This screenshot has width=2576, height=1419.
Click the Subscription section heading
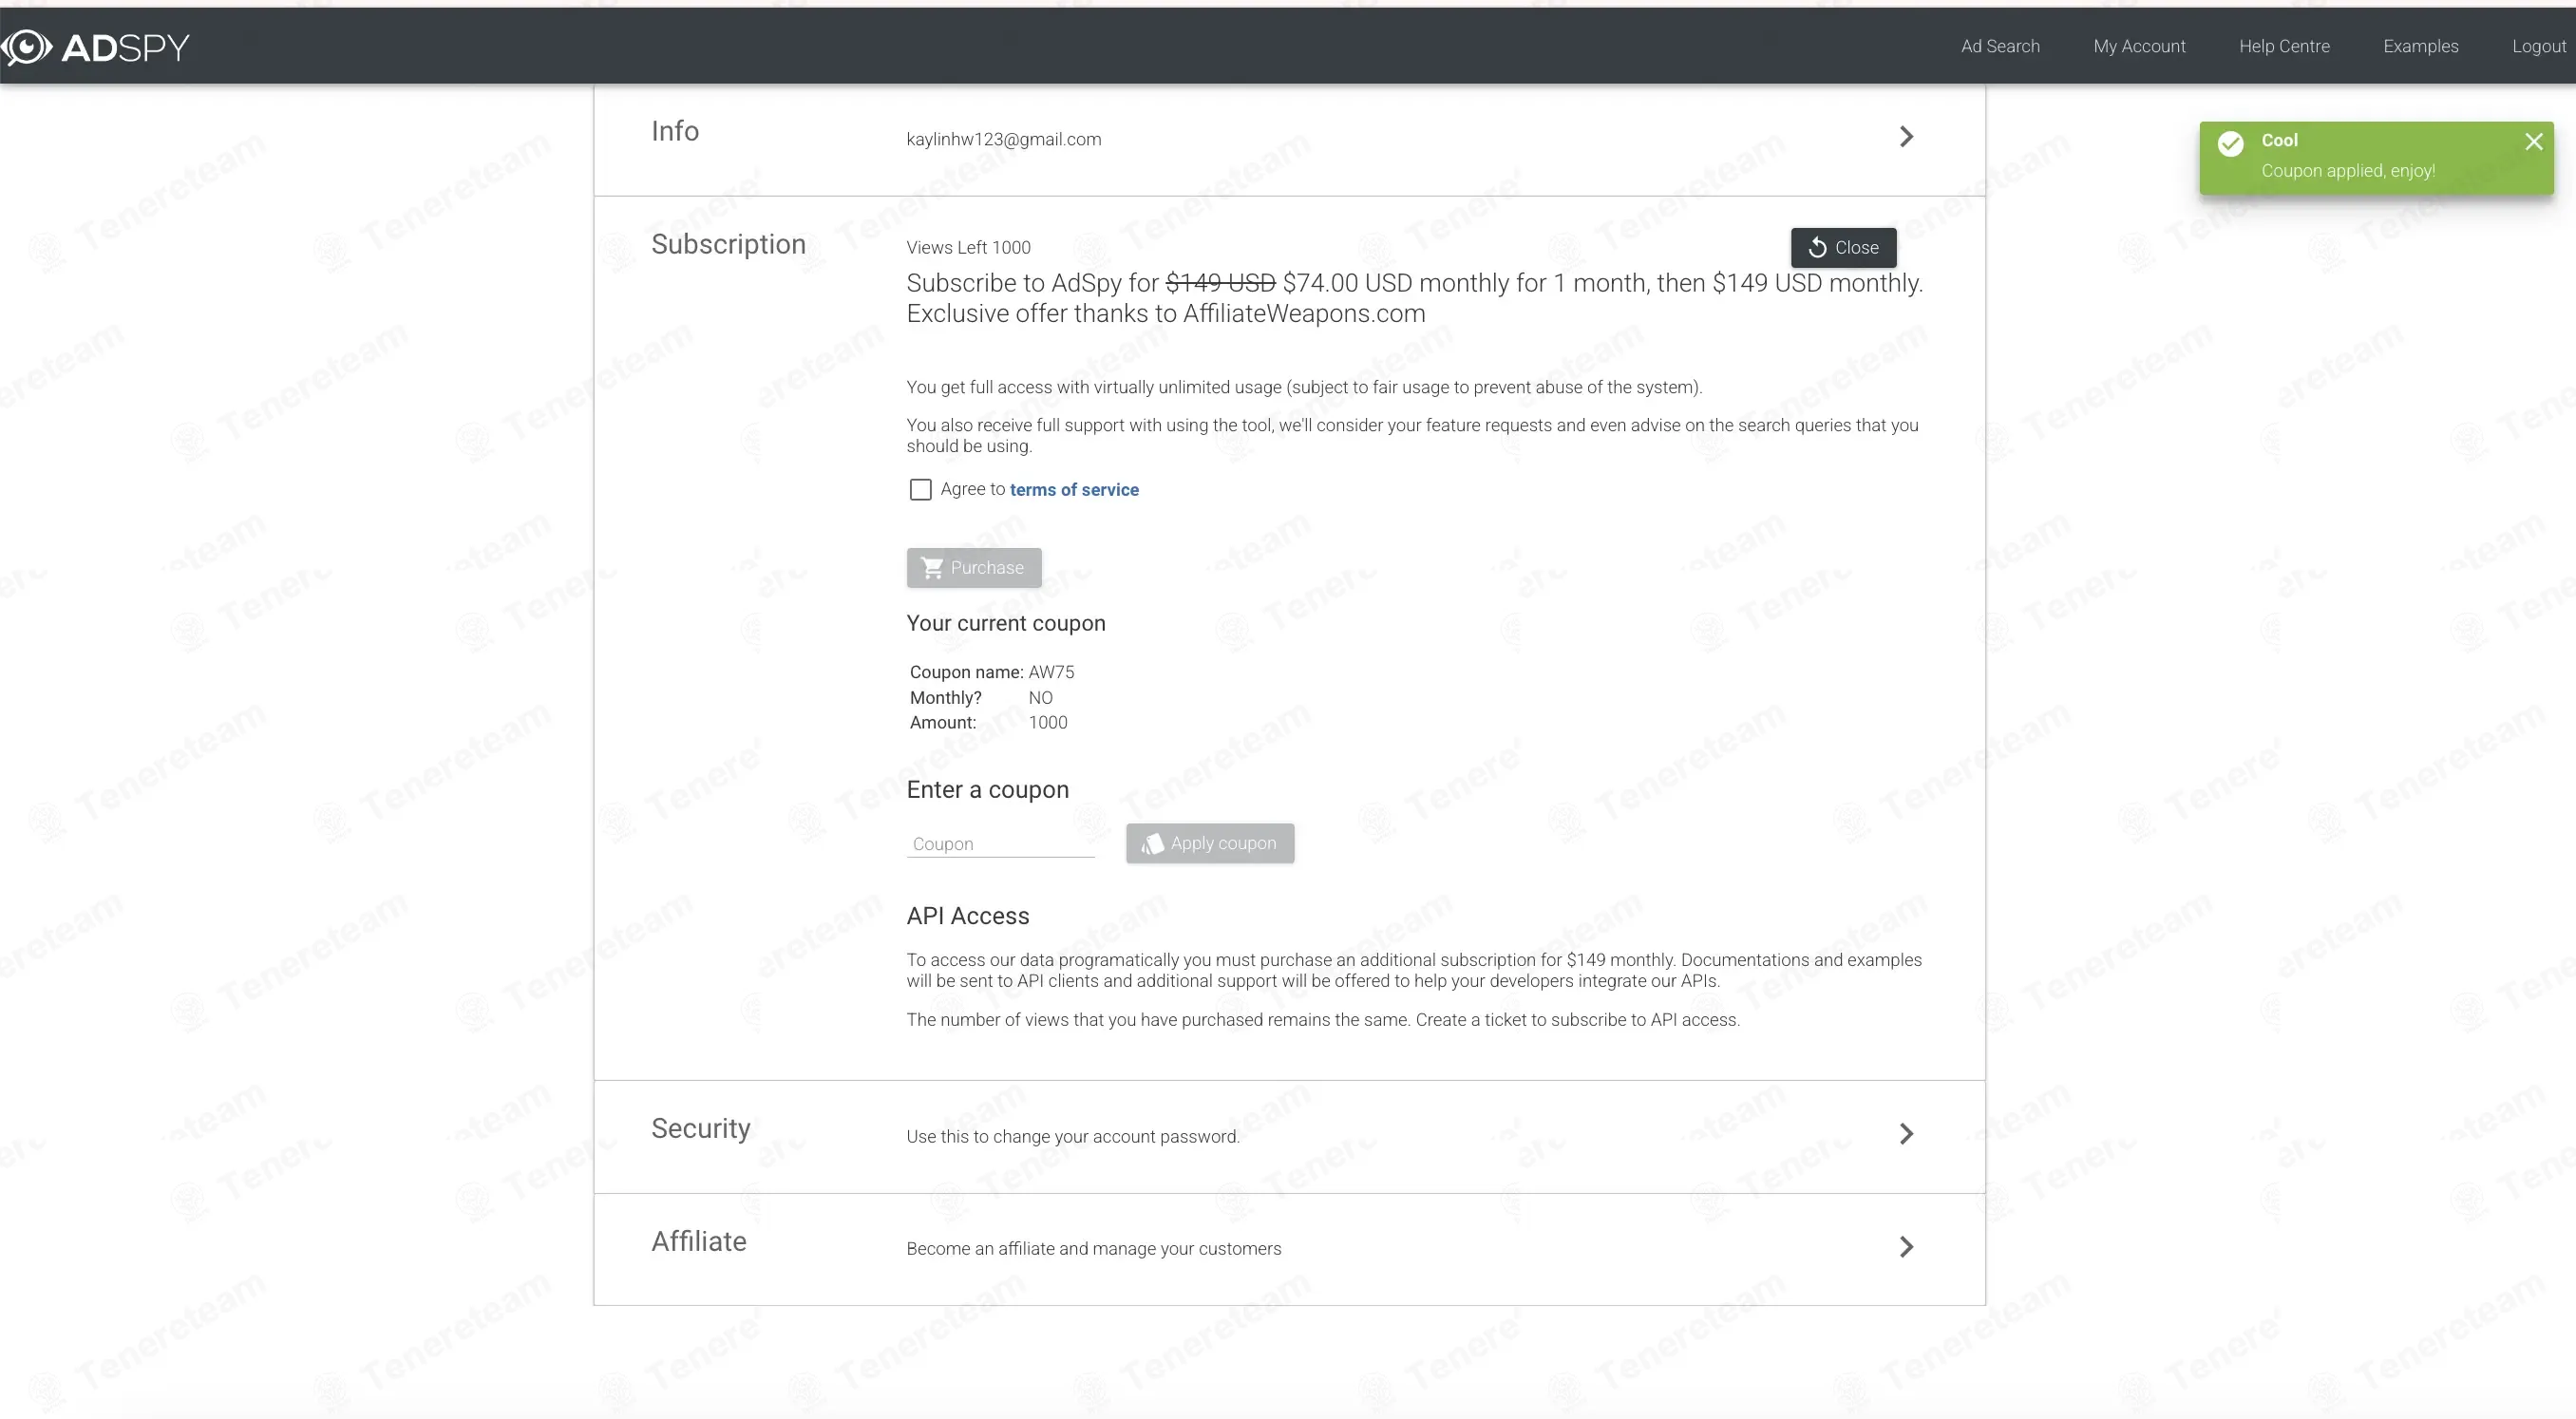[728, 244]
